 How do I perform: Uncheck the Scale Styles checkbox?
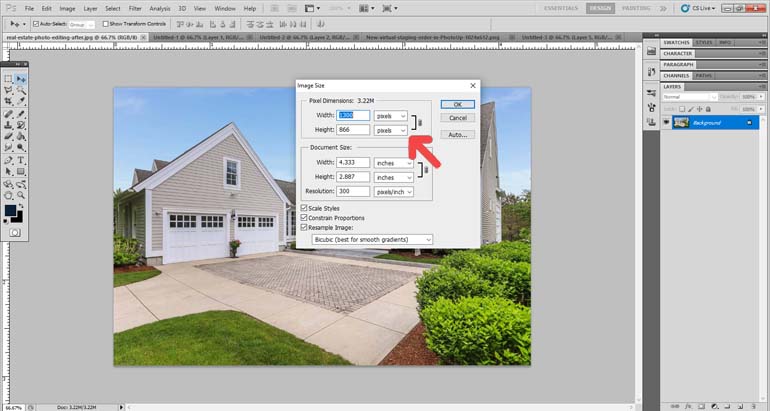coord(305,208)
